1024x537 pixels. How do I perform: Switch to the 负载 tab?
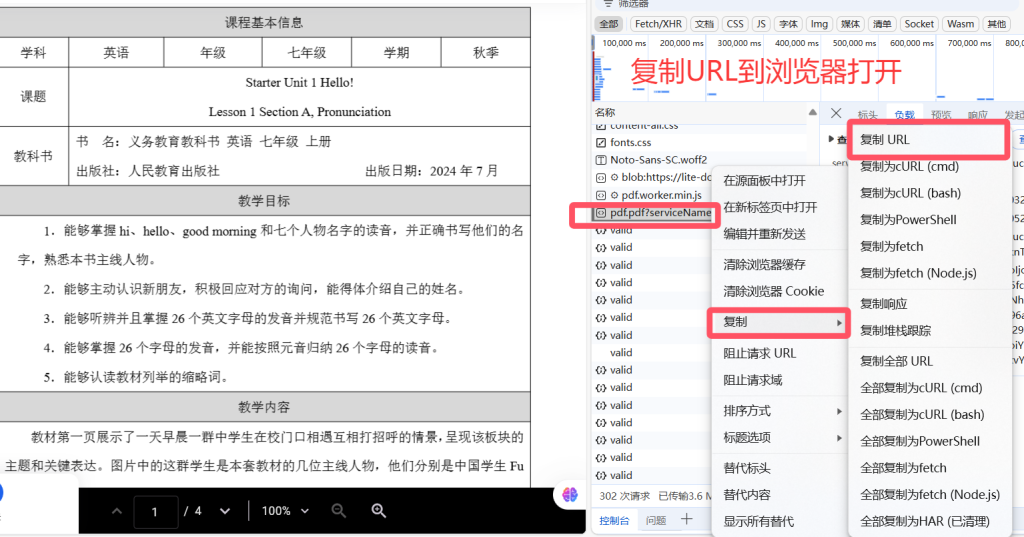click(x=904, y=115)
